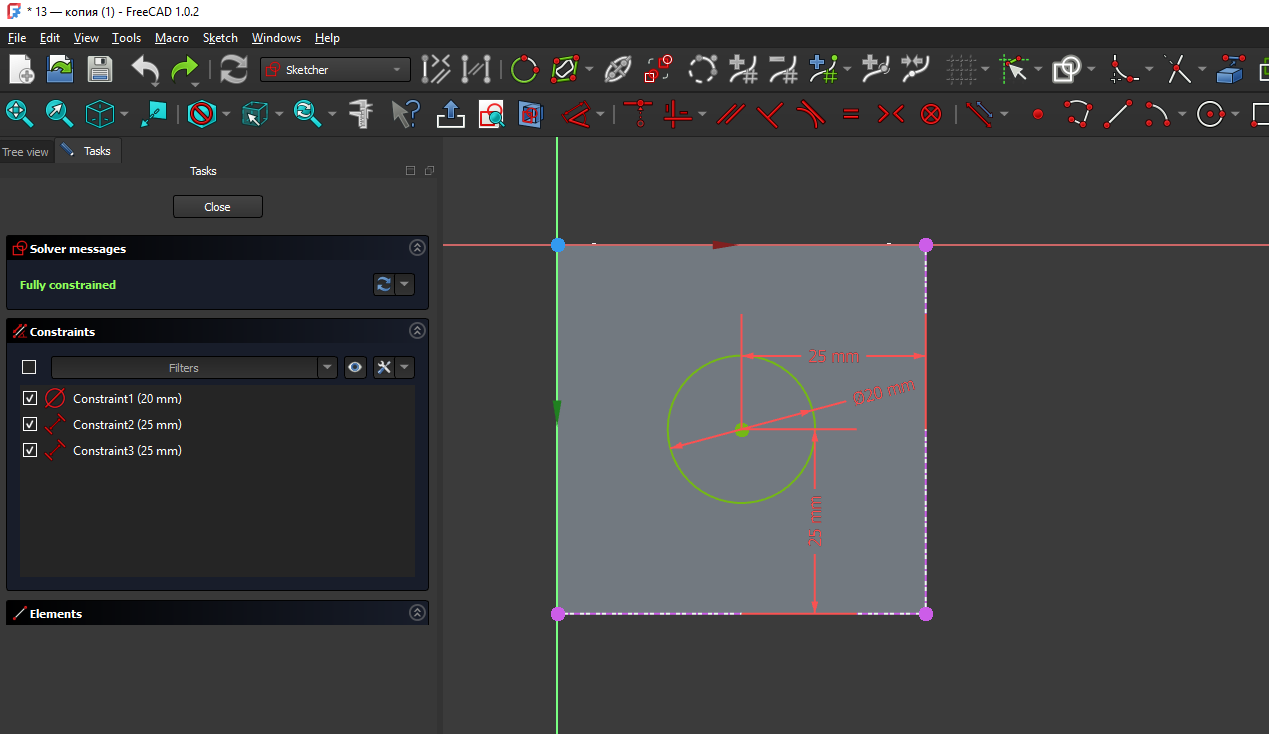Open the Tools menu
The height and width of the screenshot is (734, 1269).
coord(127,38)
